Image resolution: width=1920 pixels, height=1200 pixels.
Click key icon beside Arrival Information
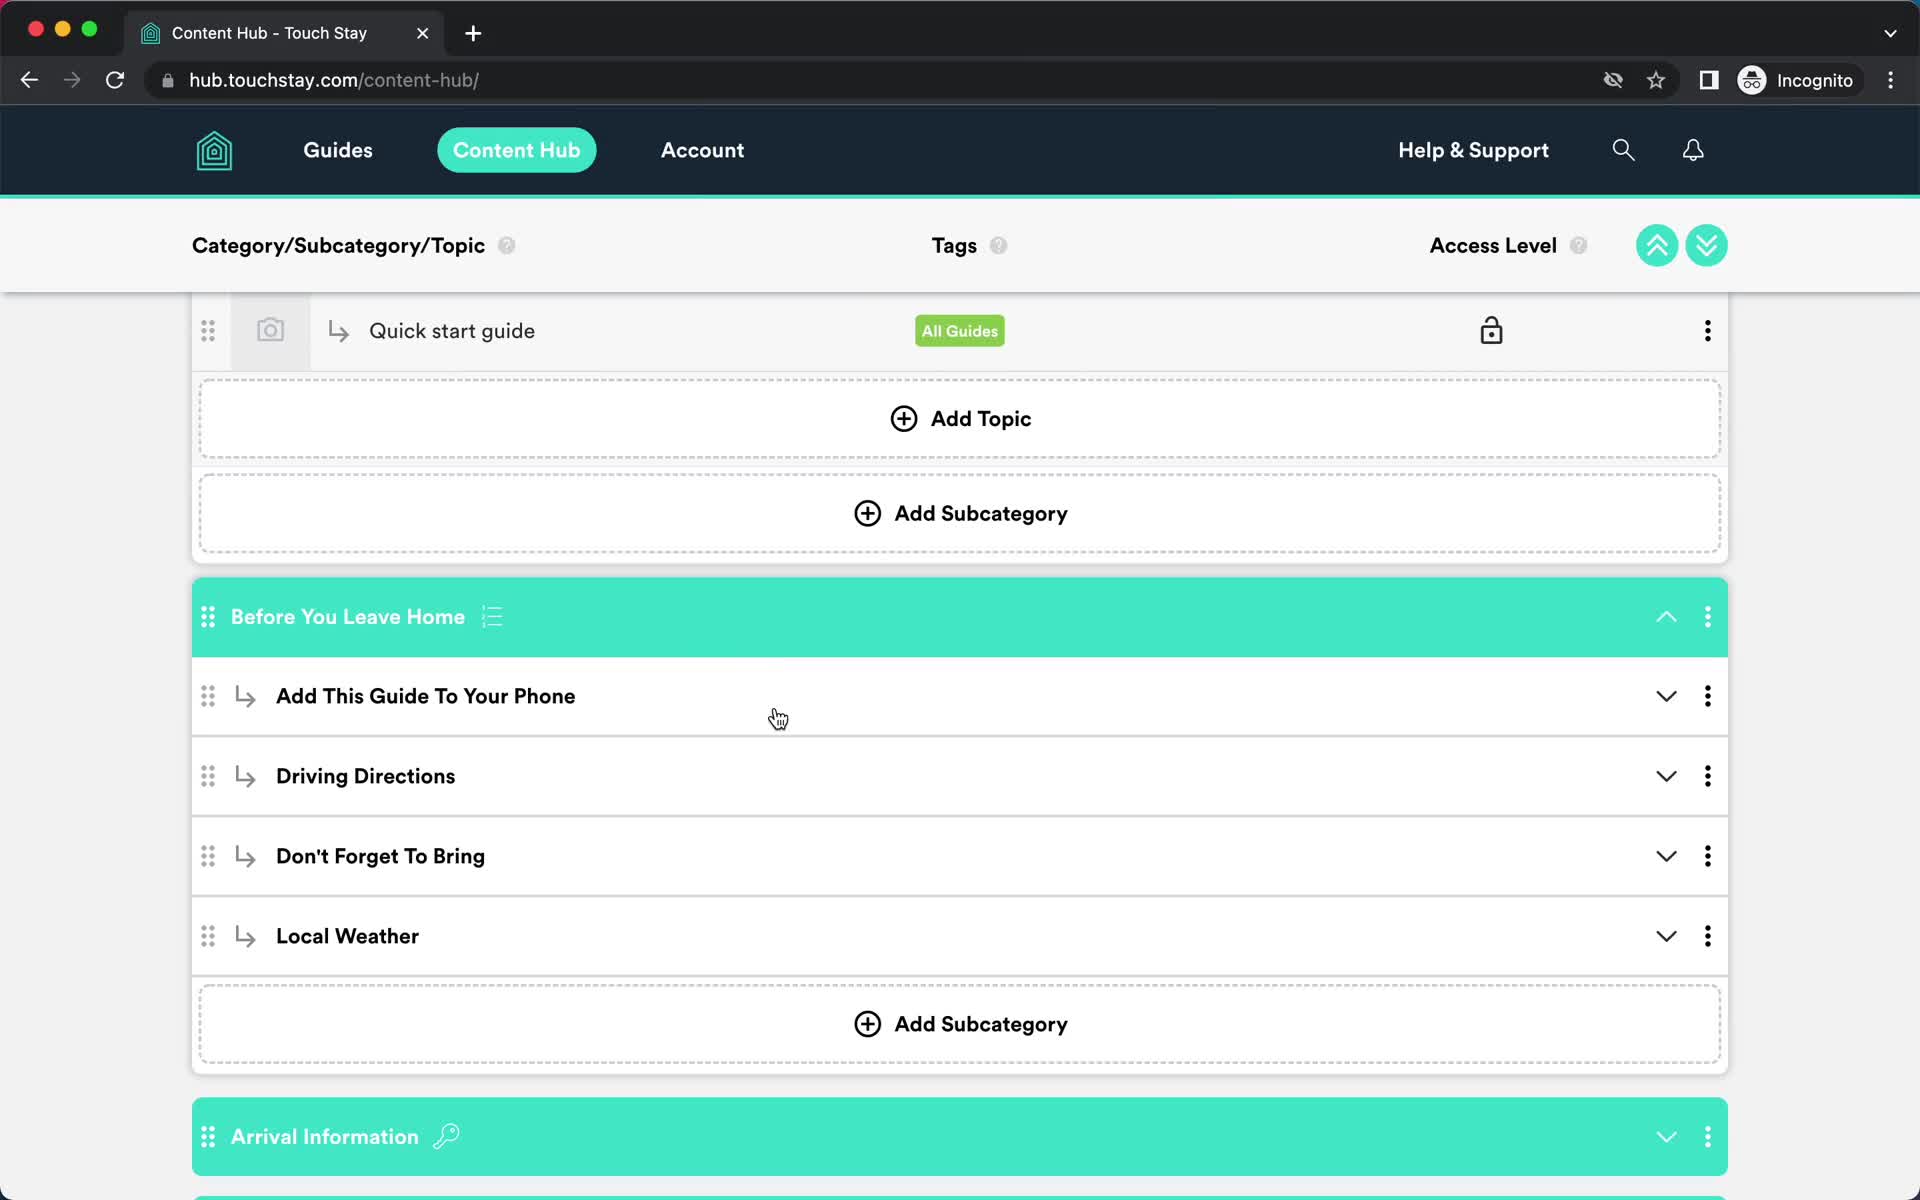[446, 1136]
